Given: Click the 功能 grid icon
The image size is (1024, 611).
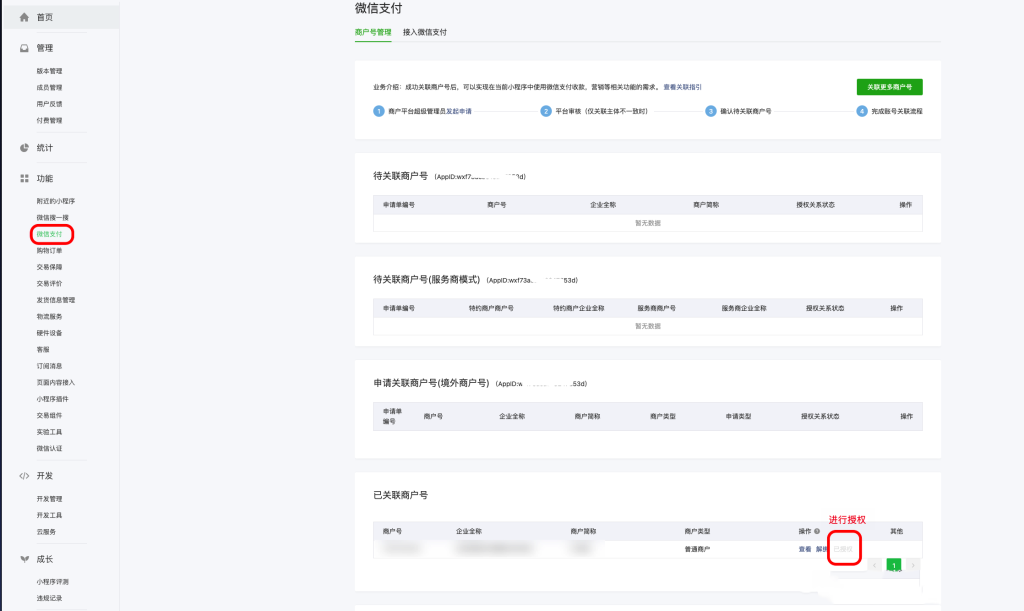Looking at the screenshot, I should [x=24, y=178].
